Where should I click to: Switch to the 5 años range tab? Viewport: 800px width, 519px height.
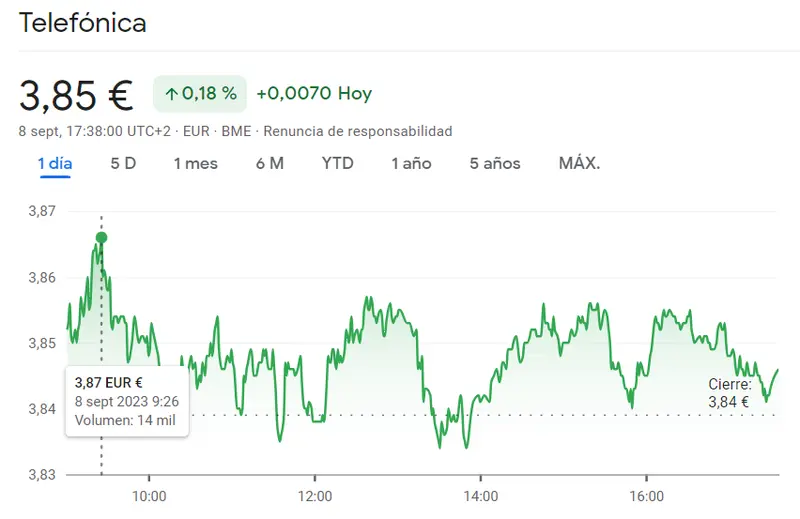(x=495, y=163)
